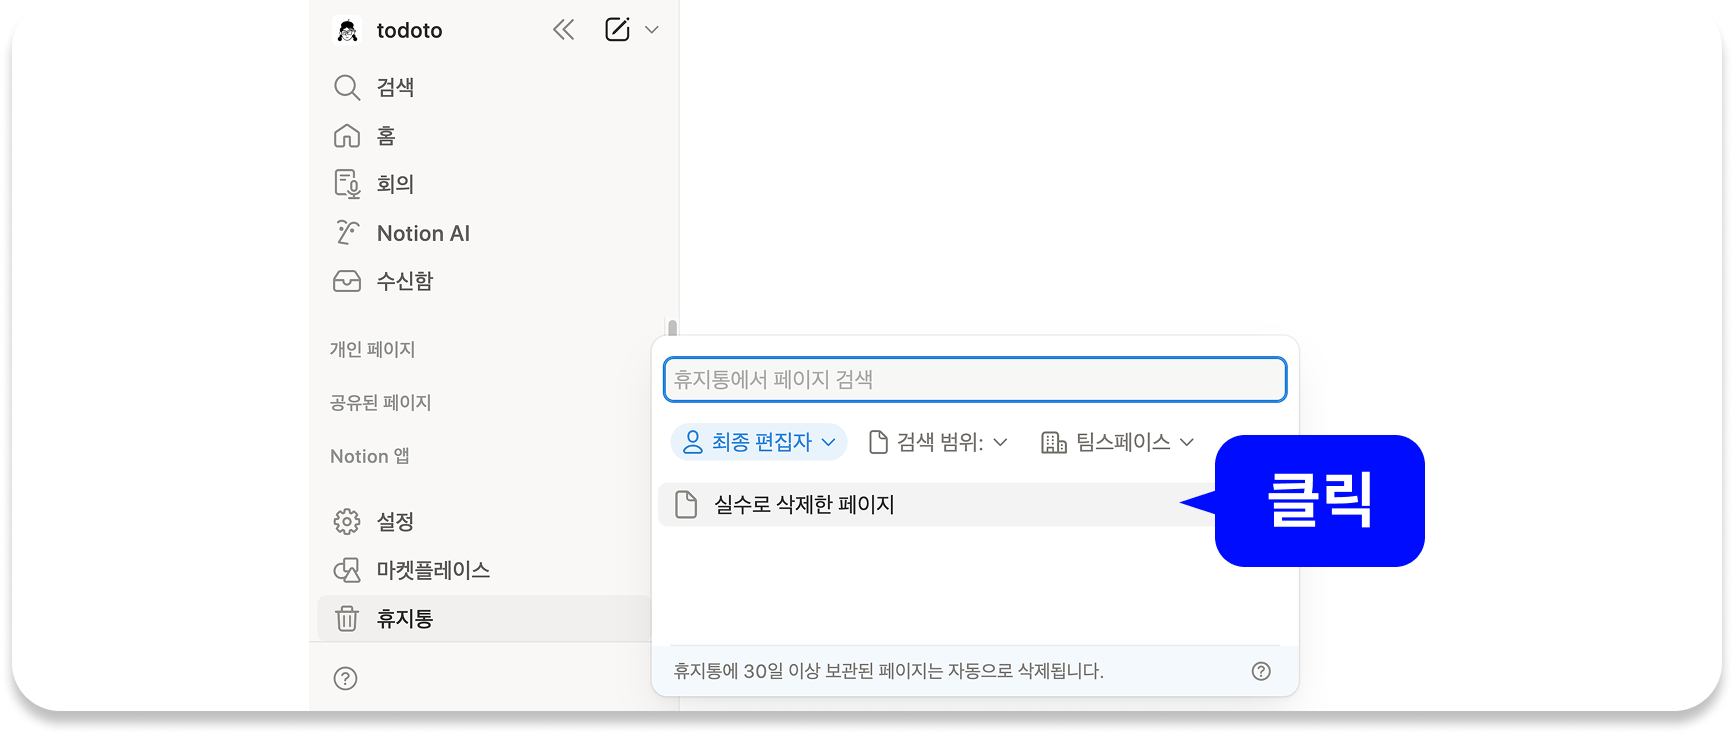Click the marketplace shapes icon

coord(347,570)
